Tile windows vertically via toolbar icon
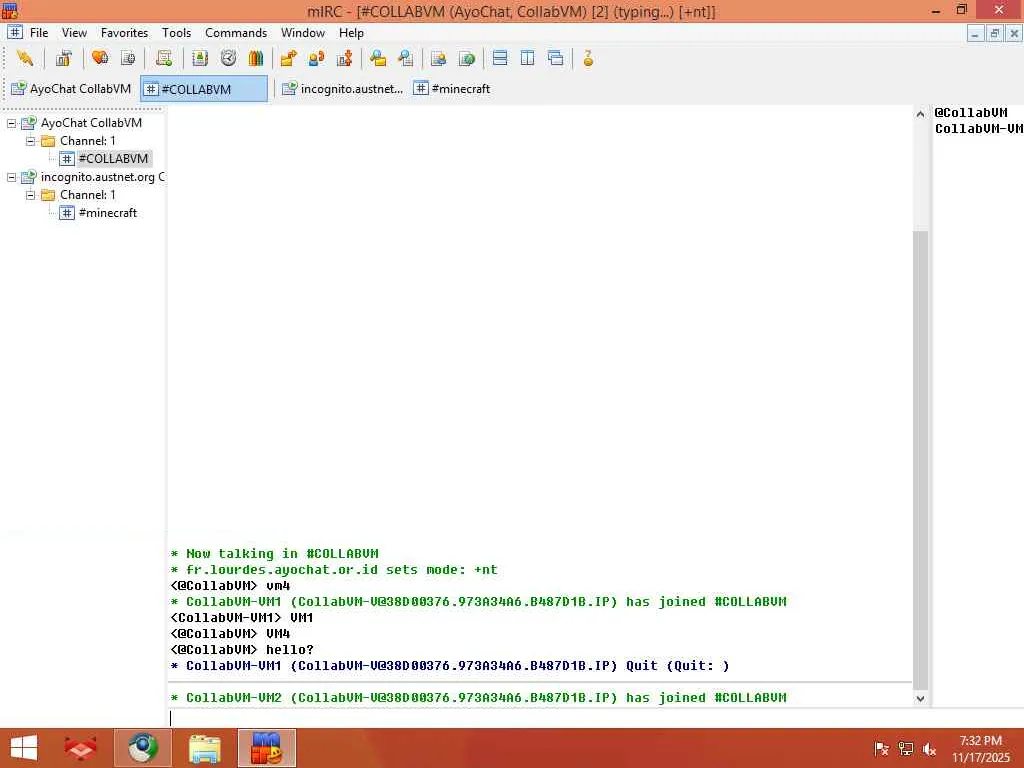Screen dimensions: 1024x768 pyautogui.click(x=528, y=59)
